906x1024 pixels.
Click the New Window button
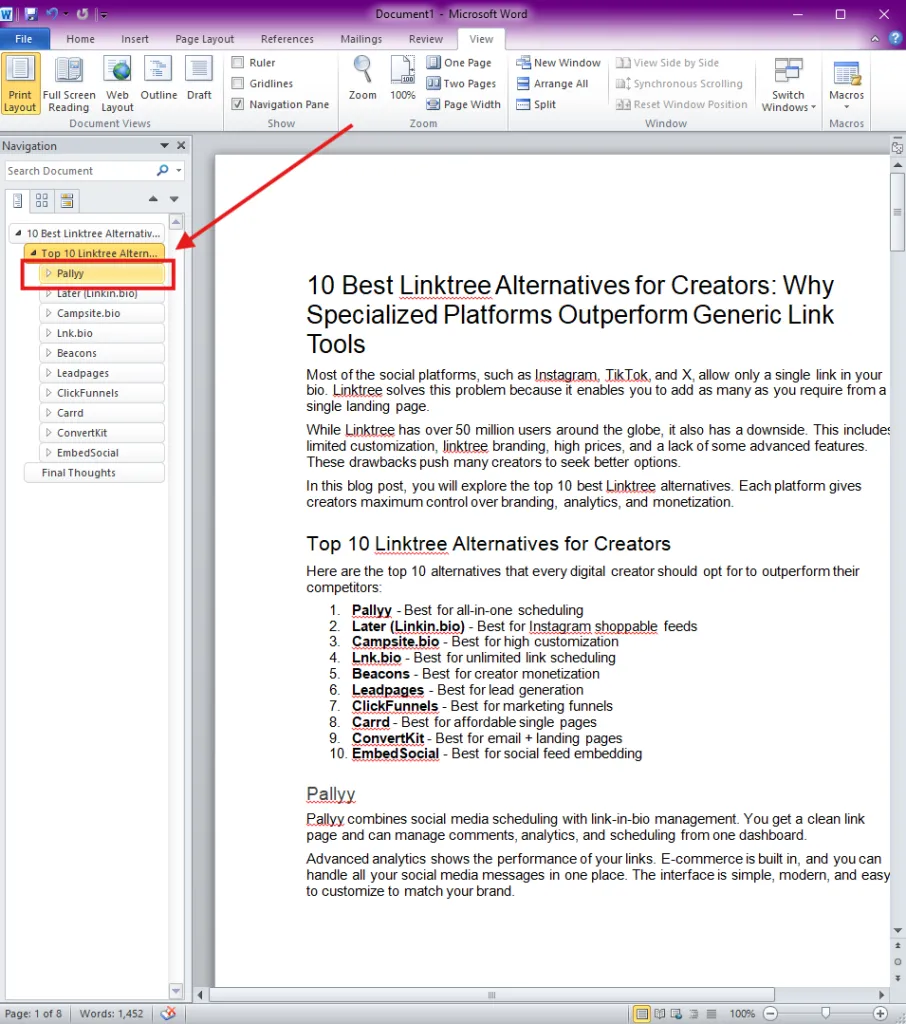tap(558, 63)
